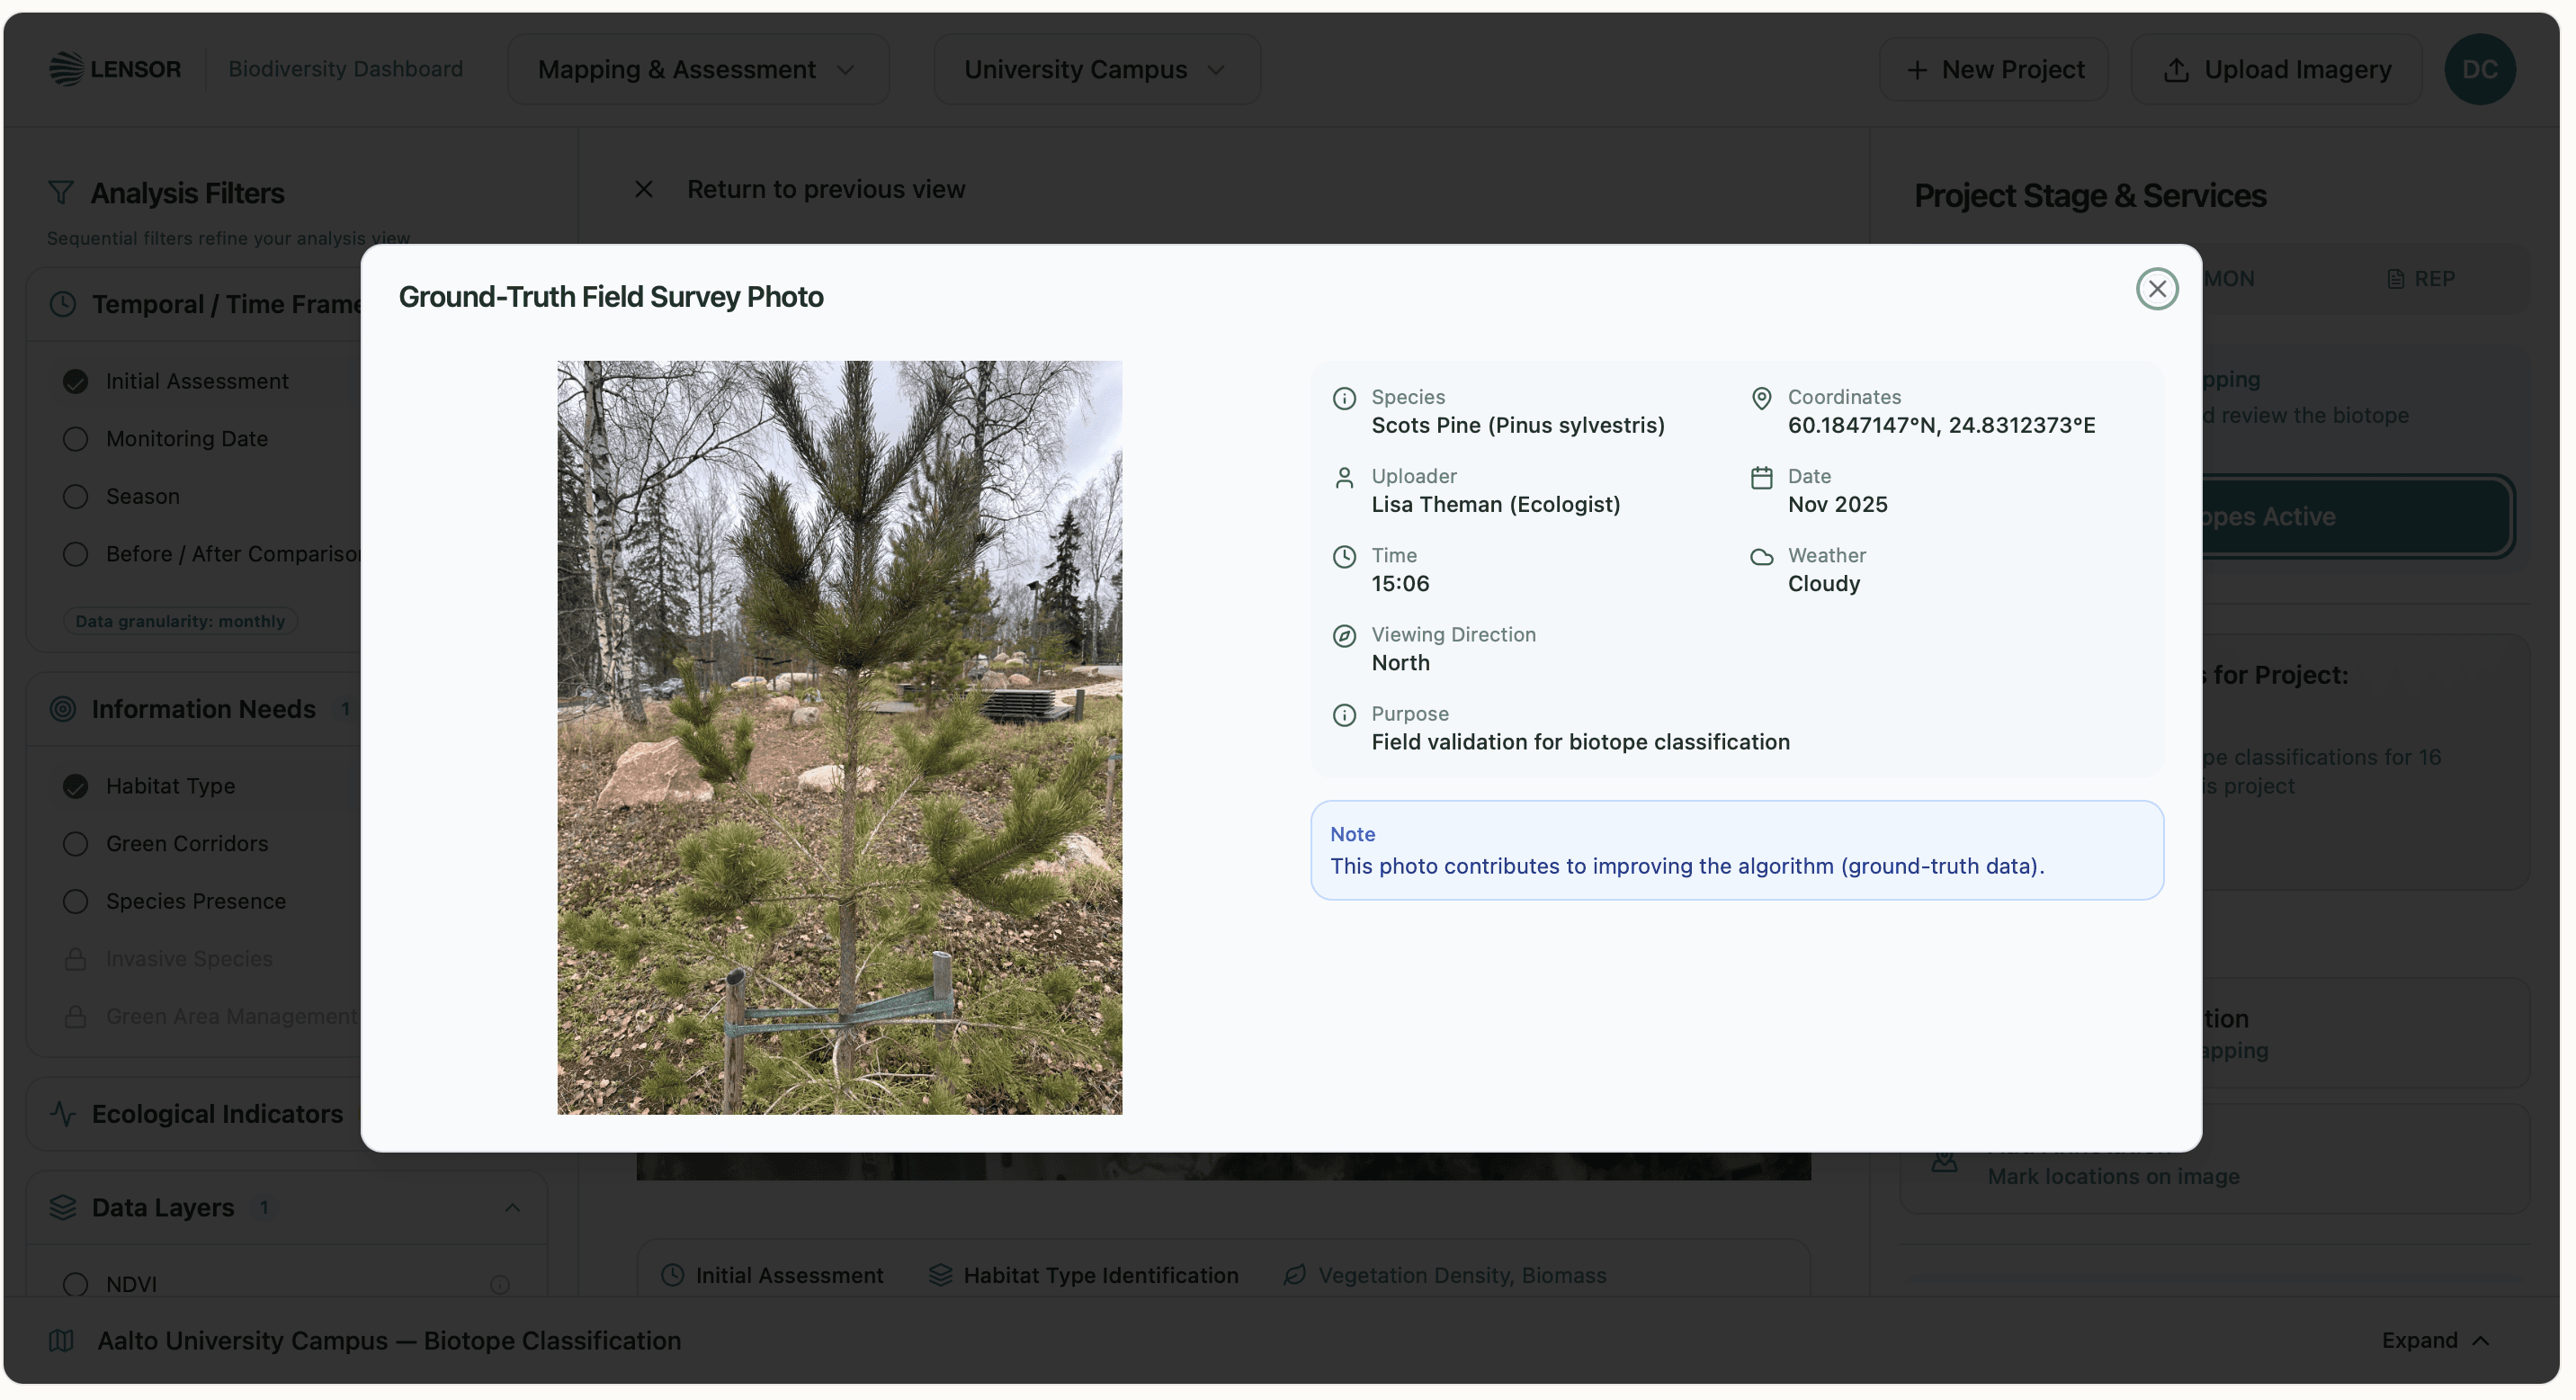
Task: Click the X icon beside Return to previous view
Action: pos(644,189)
